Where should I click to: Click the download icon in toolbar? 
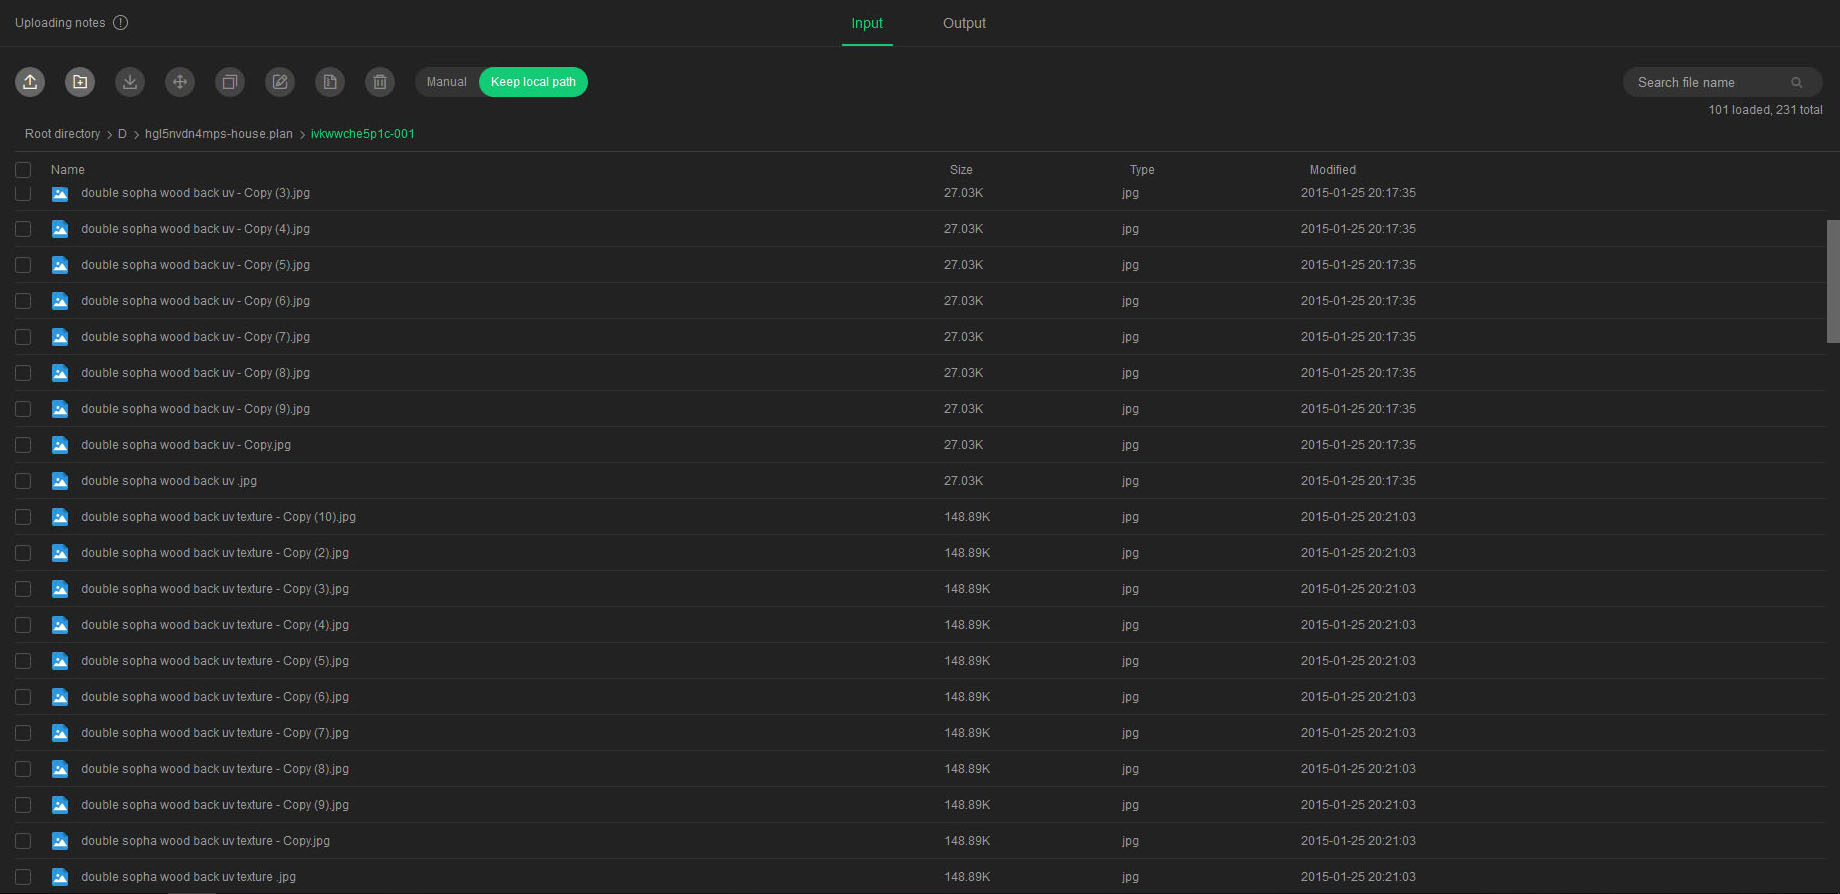click(x=130, y=82)
